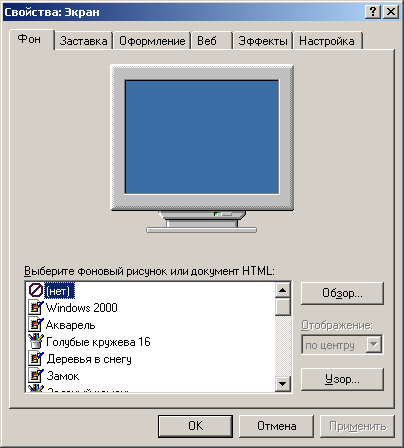Open the Отображение dropdown arrow
Viewport: 404px width, 448px height.
click(x=374, y=344)
